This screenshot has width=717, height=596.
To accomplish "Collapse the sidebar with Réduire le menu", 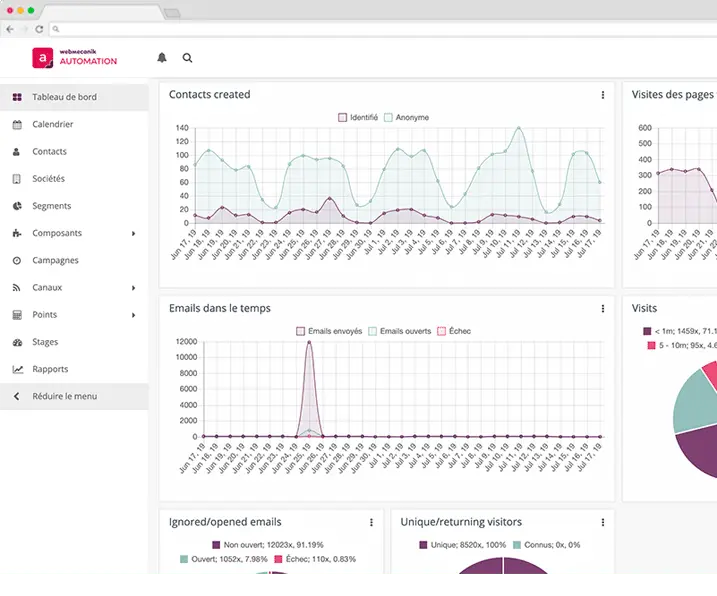I will [x=74, y=396].
